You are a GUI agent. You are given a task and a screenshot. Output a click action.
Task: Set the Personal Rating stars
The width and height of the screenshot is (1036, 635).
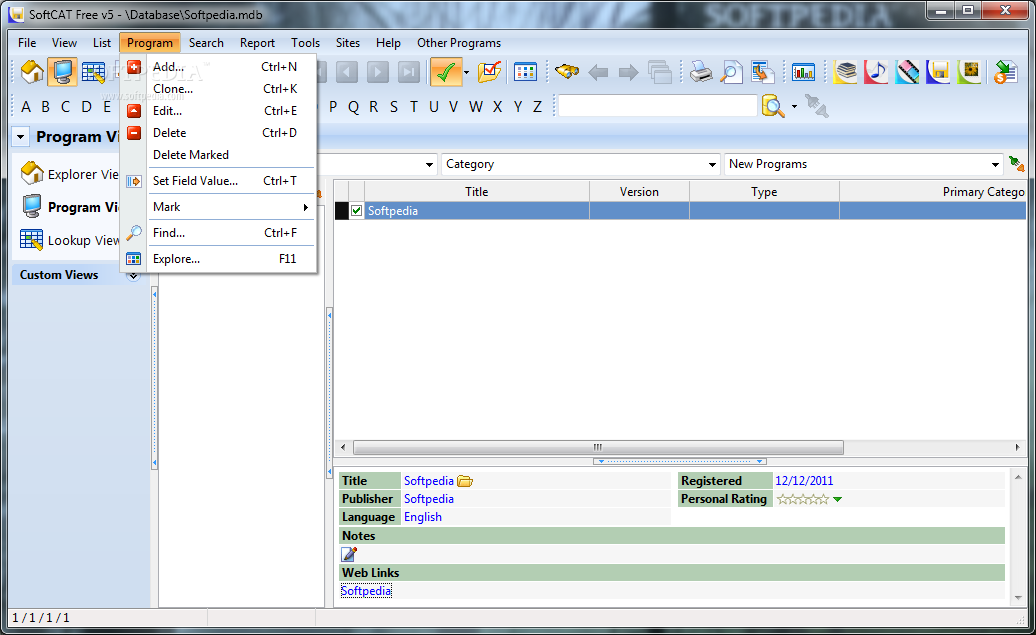(x=802, y=500)
